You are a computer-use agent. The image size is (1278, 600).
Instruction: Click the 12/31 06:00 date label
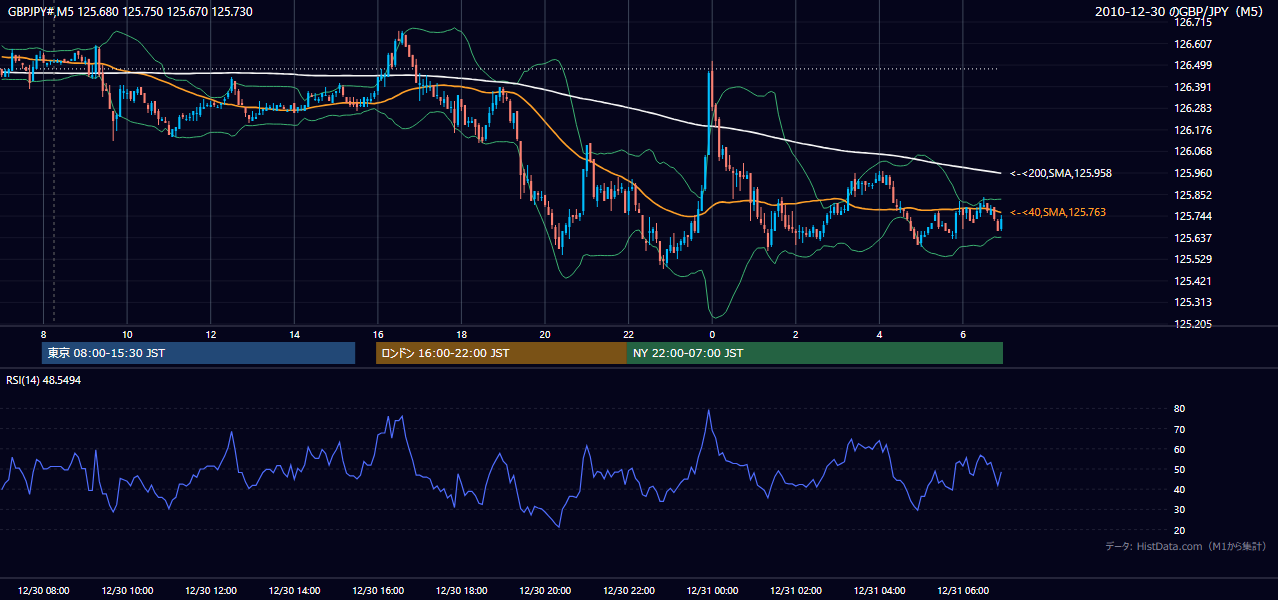pos(963,591)
